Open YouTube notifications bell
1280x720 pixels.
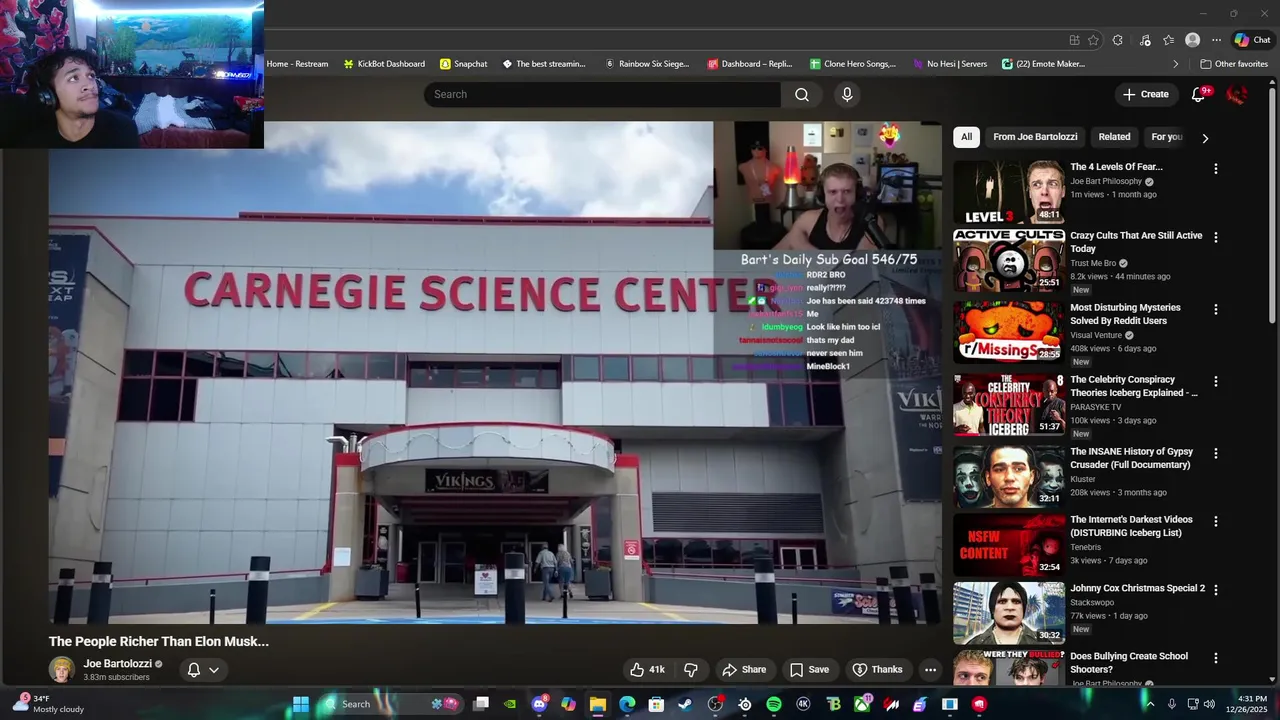1199,94
